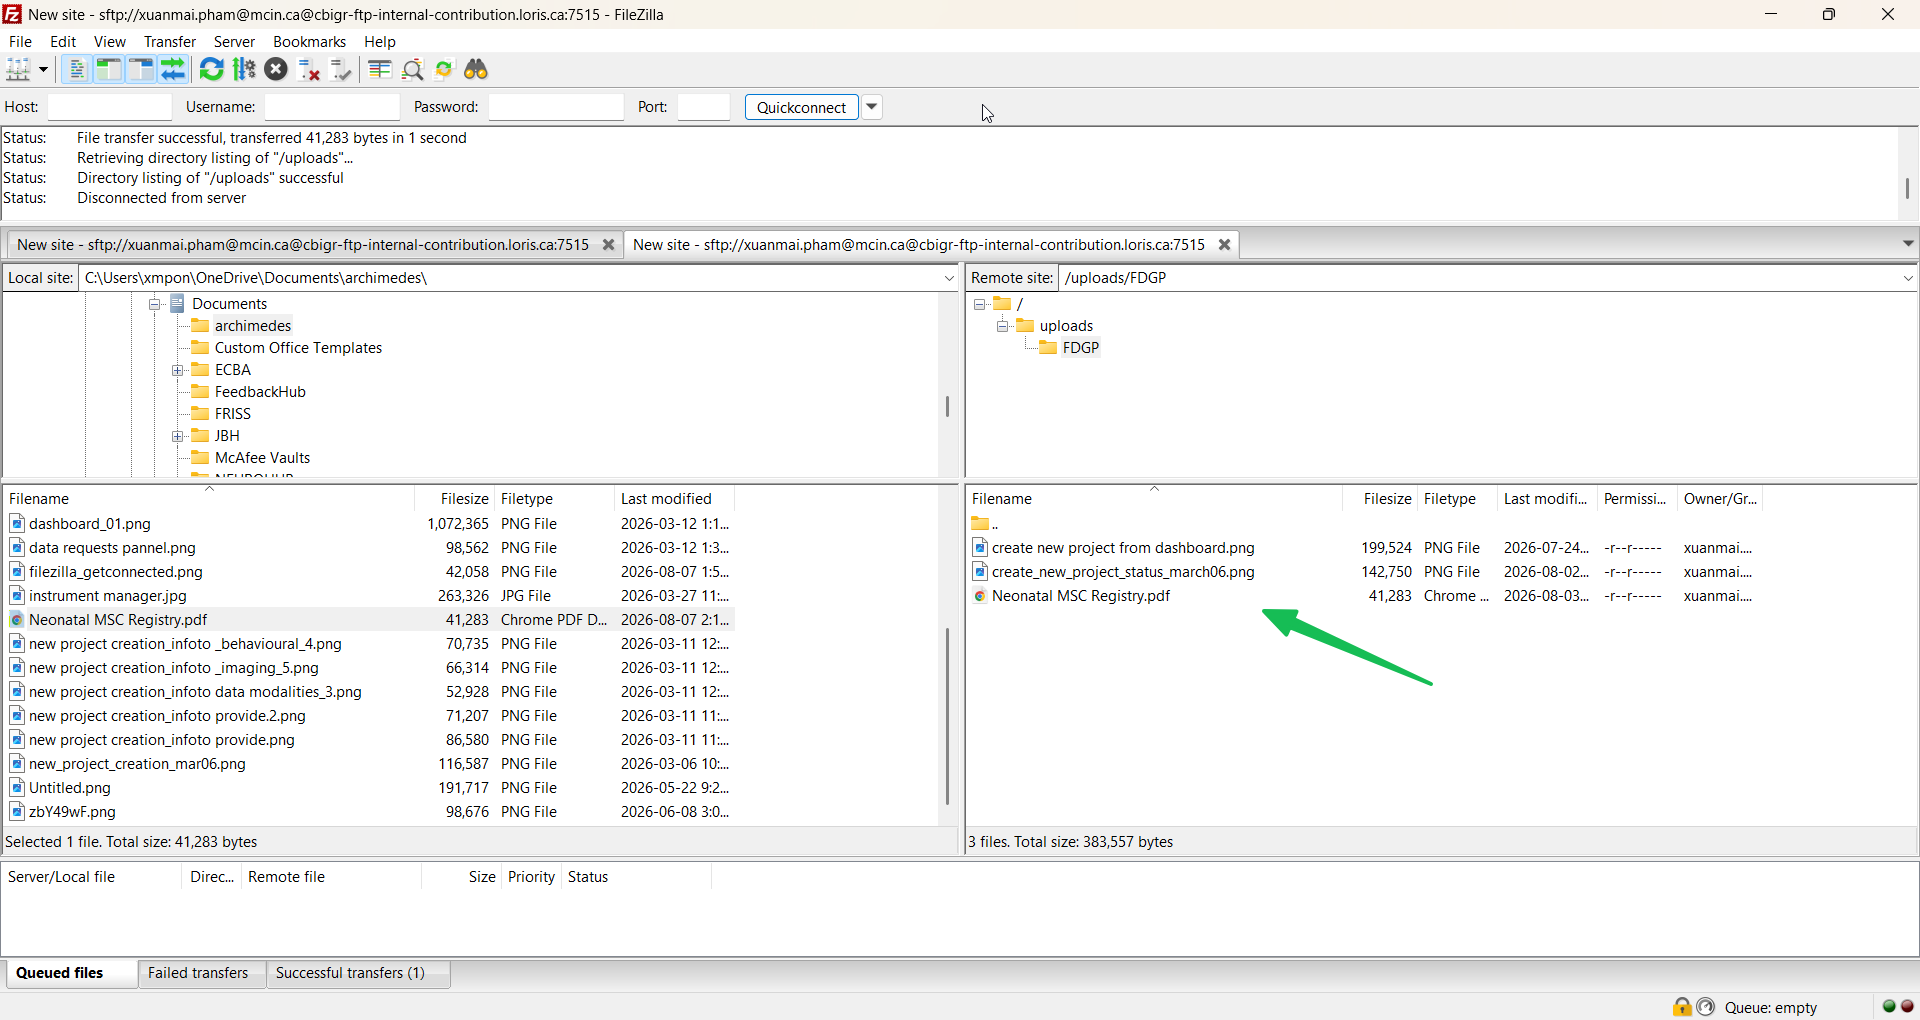Select local Neonatal MSC Registry.pdf icon

(17, 620)
